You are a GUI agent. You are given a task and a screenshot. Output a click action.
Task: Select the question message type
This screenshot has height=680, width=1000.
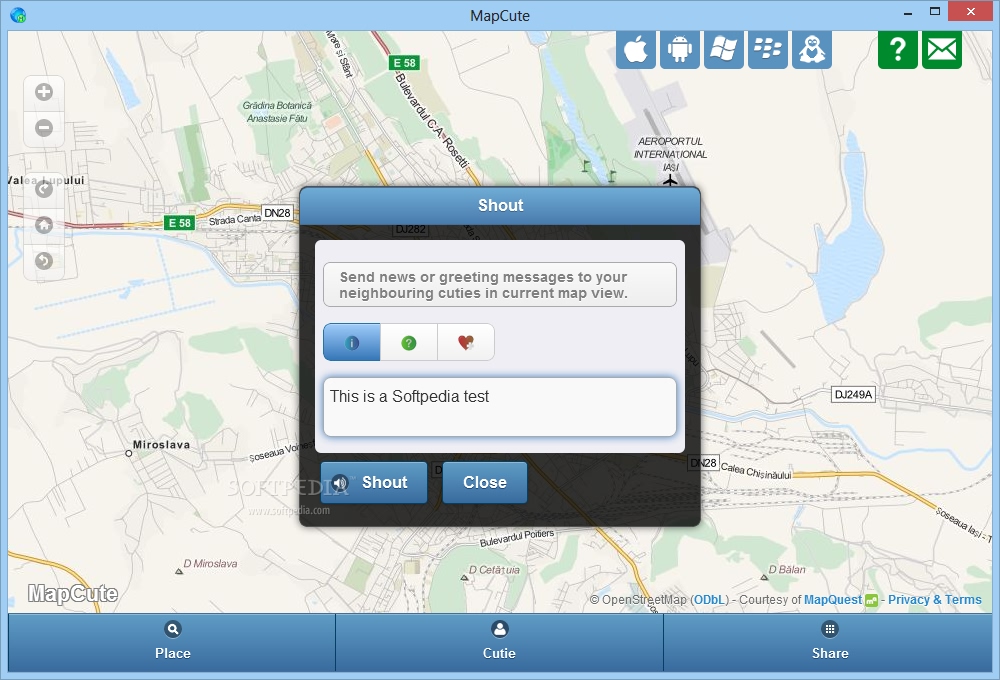tap(409, 343)
